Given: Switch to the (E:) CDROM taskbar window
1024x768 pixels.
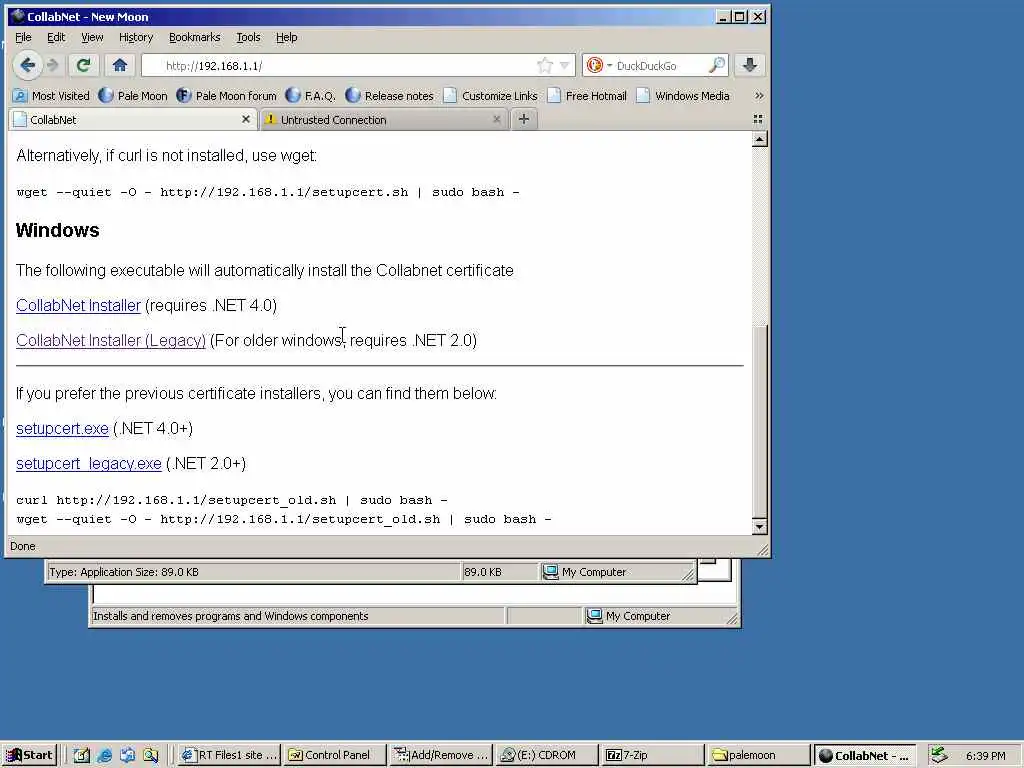Looking at the screenshot, I should (x=547, y=756).
